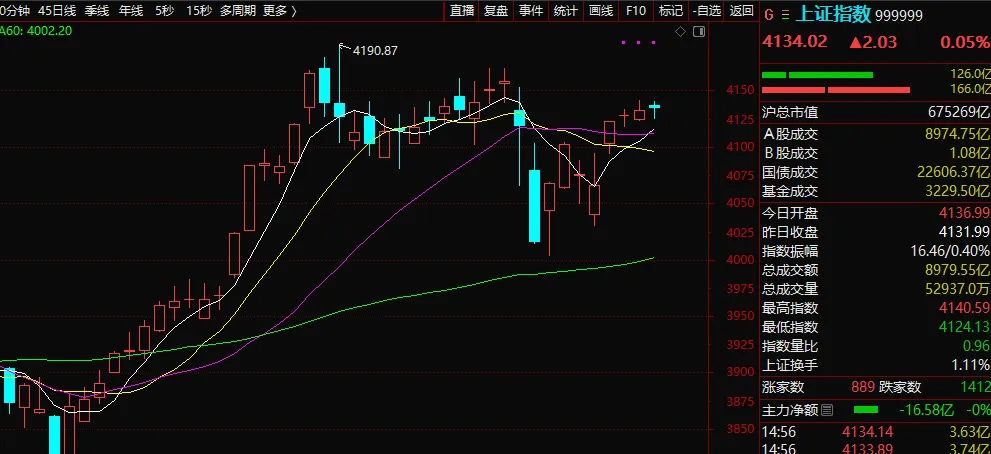Switch to the 年线 period
This screenshot has height=454, width=991.
click(x=131, y=11)
